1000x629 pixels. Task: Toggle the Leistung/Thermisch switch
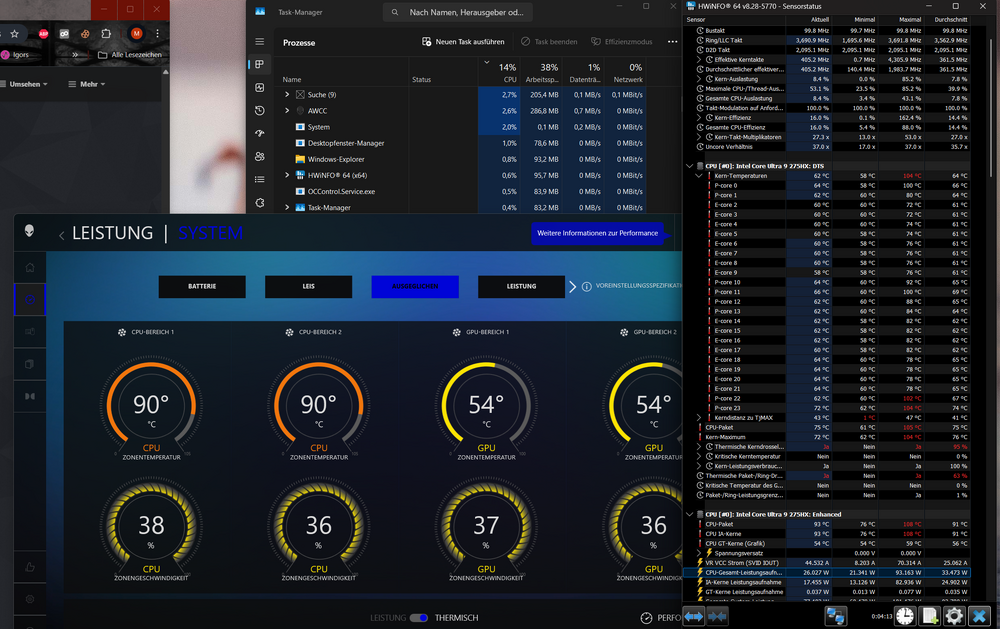click(x=419, y=618)
